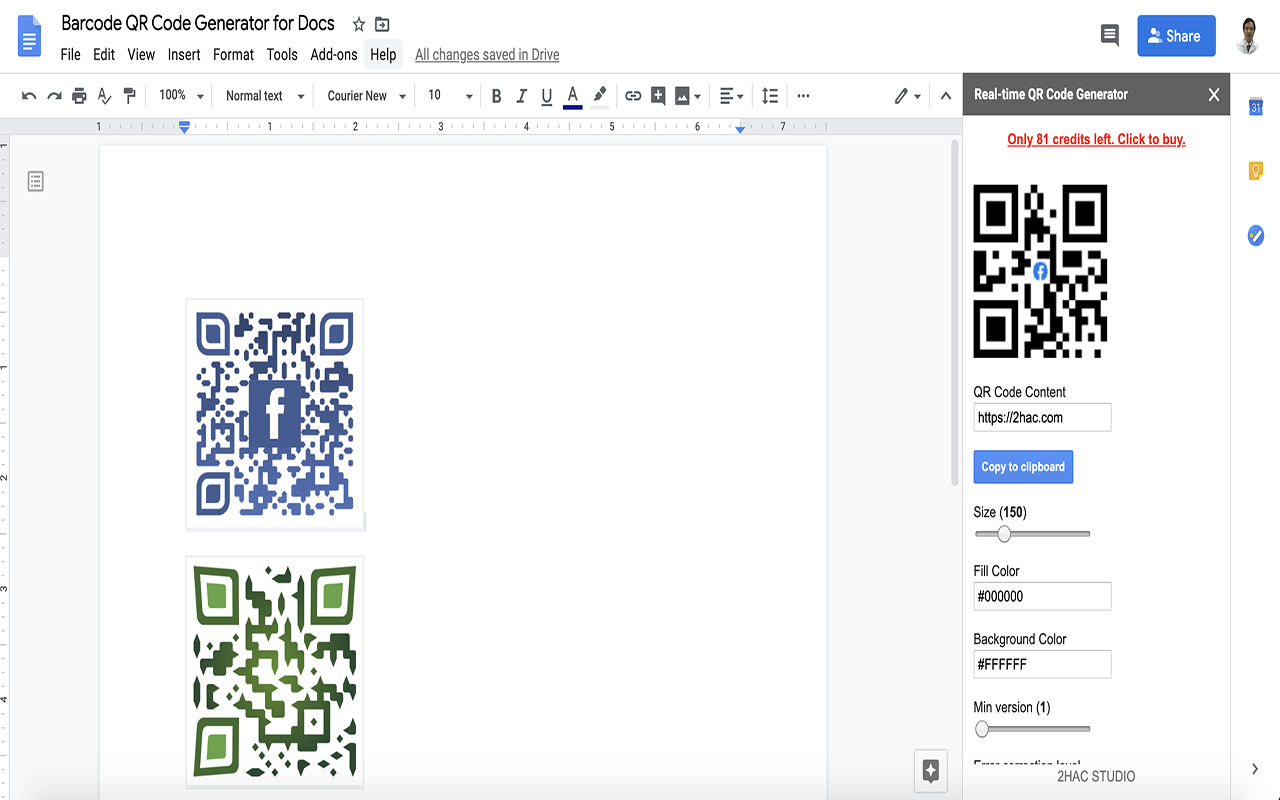Star this document
Viewport: 1280px width, 800px height.
[x=359, y=25]
